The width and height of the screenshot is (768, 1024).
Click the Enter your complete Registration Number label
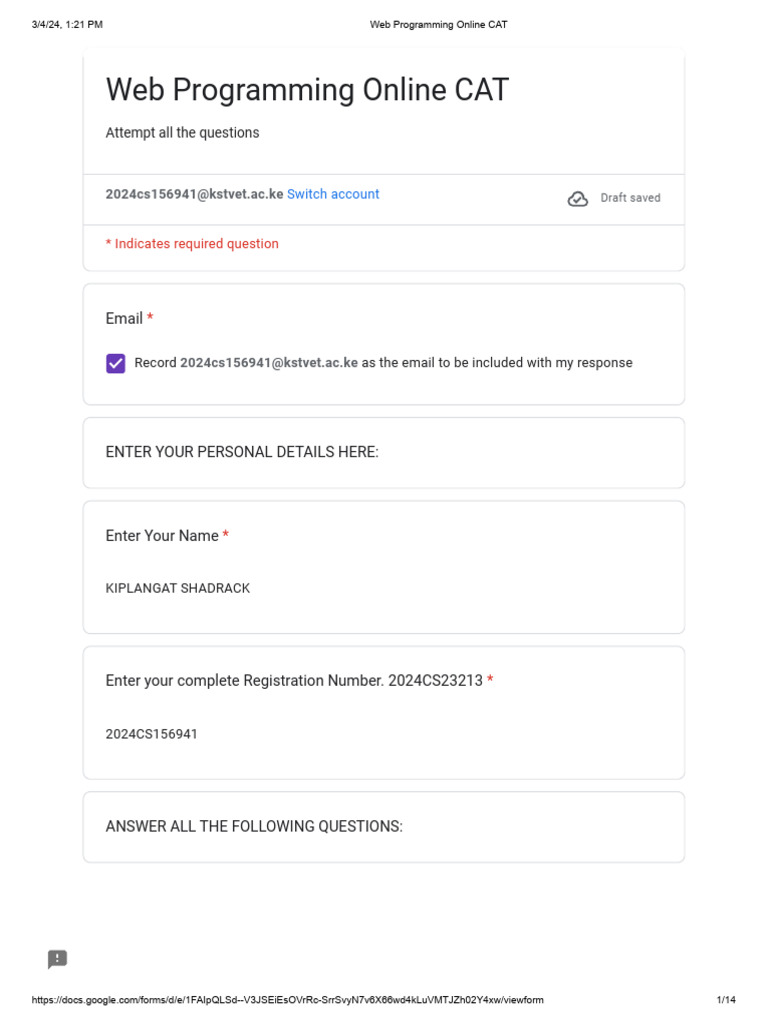294,681
